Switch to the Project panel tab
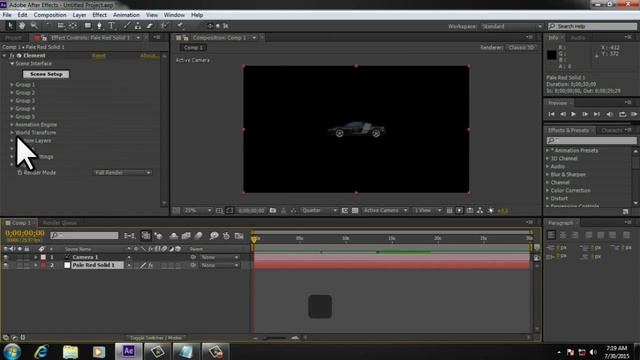This screenshot has height=360, width=640. [x=13, y=38]
